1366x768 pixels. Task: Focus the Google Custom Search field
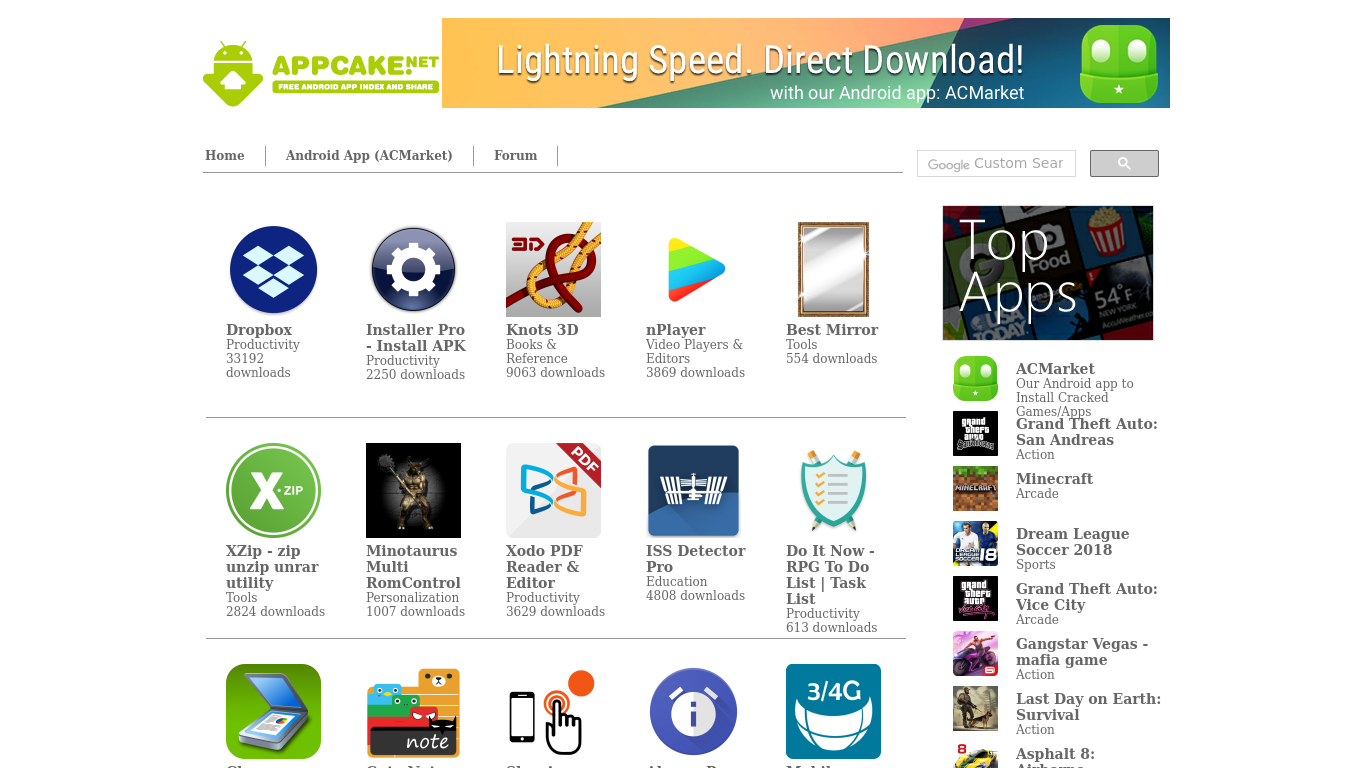pyautogui.click(x=996, y=164)
